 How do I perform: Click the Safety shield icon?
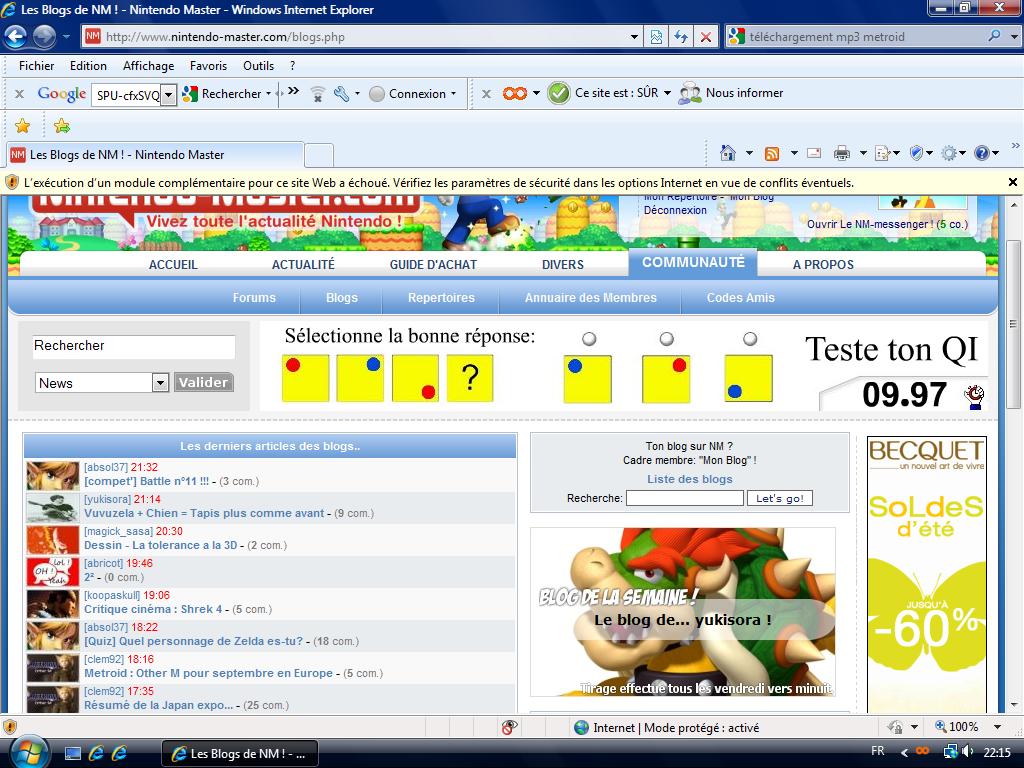click(916, 153)
